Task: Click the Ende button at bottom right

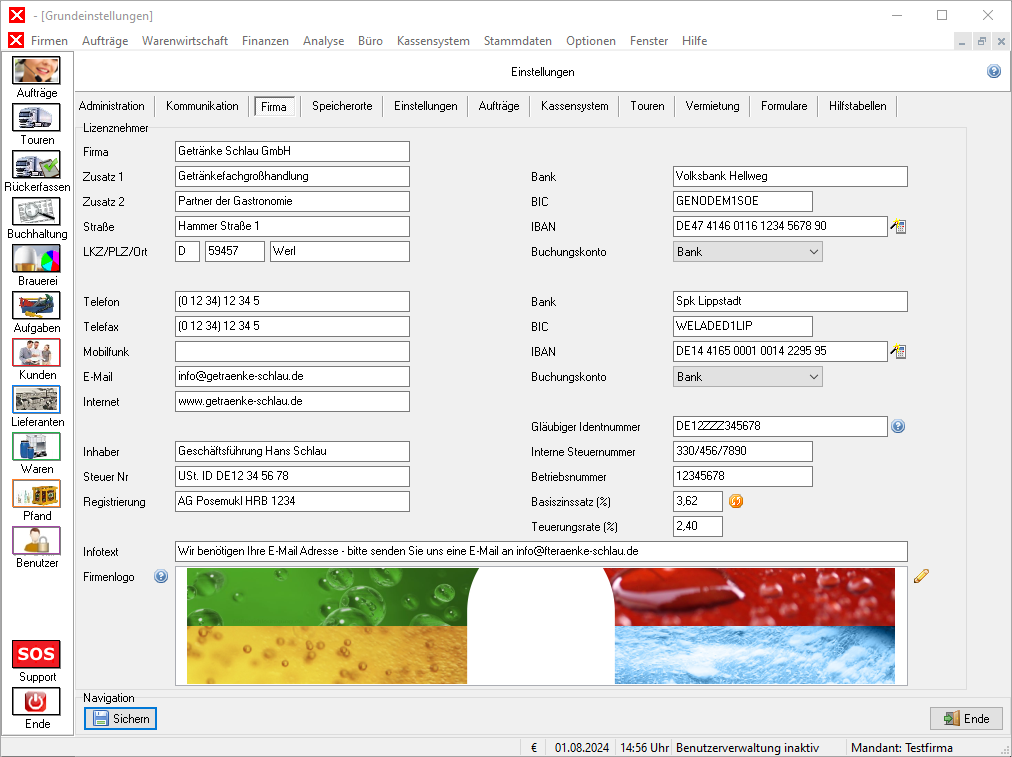Action: (966, 718)
